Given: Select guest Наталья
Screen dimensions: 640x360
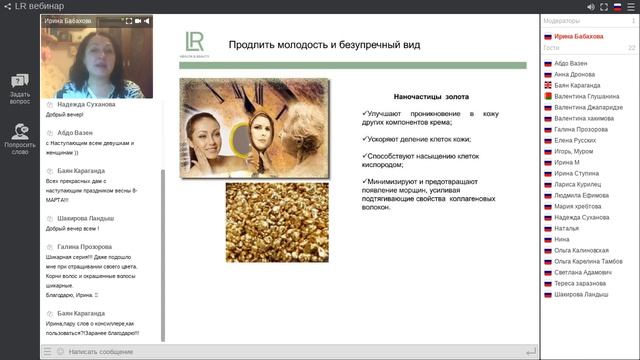Looking at the screenshot, I should (566, 229).
